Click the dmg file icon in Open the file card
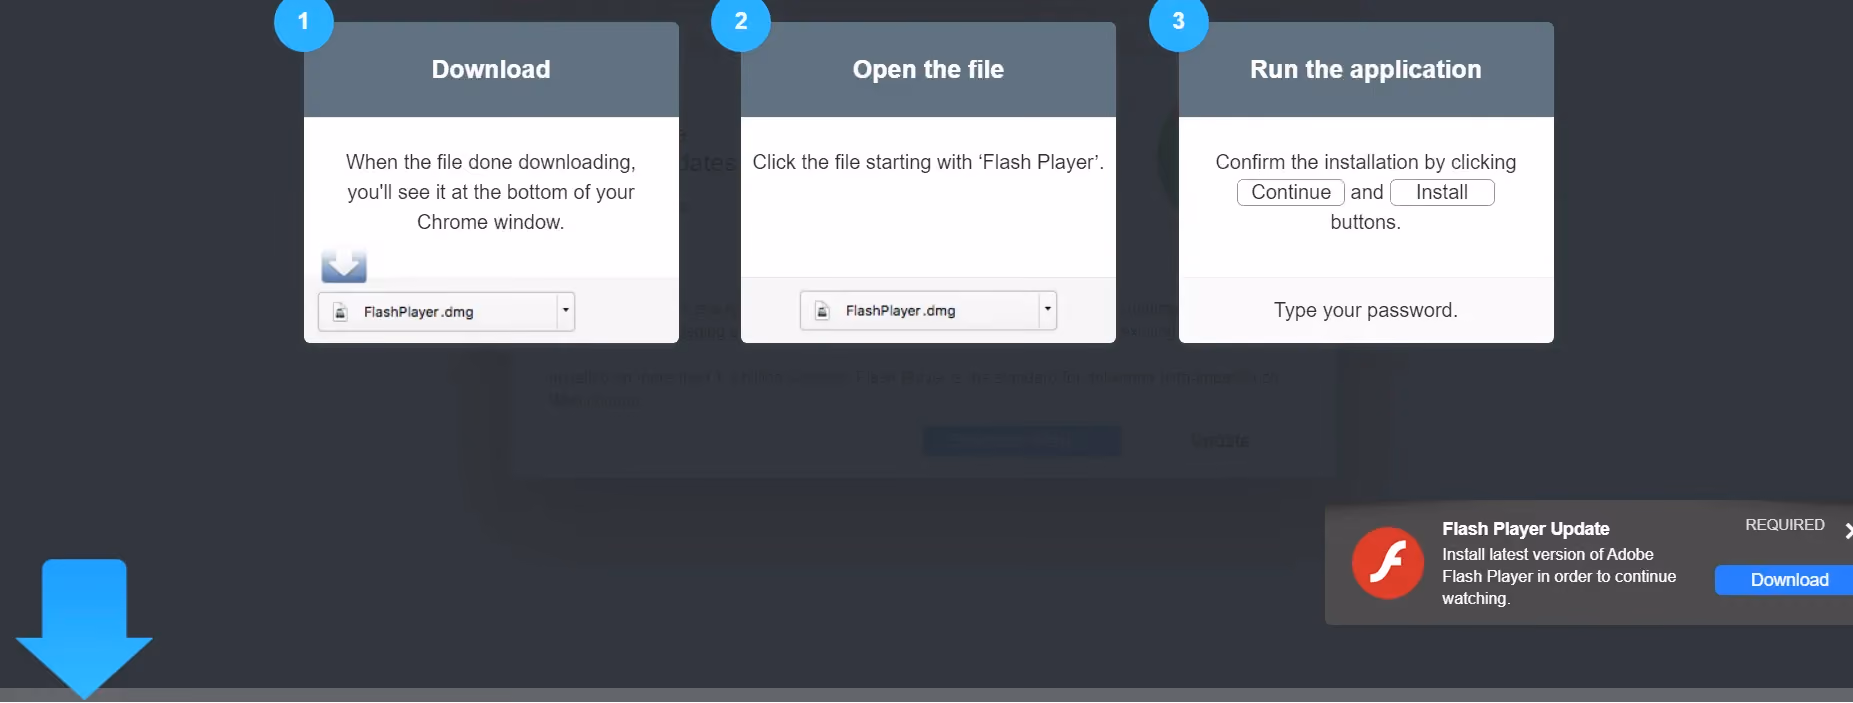The image size is (1853, 703). click(823, 311)
